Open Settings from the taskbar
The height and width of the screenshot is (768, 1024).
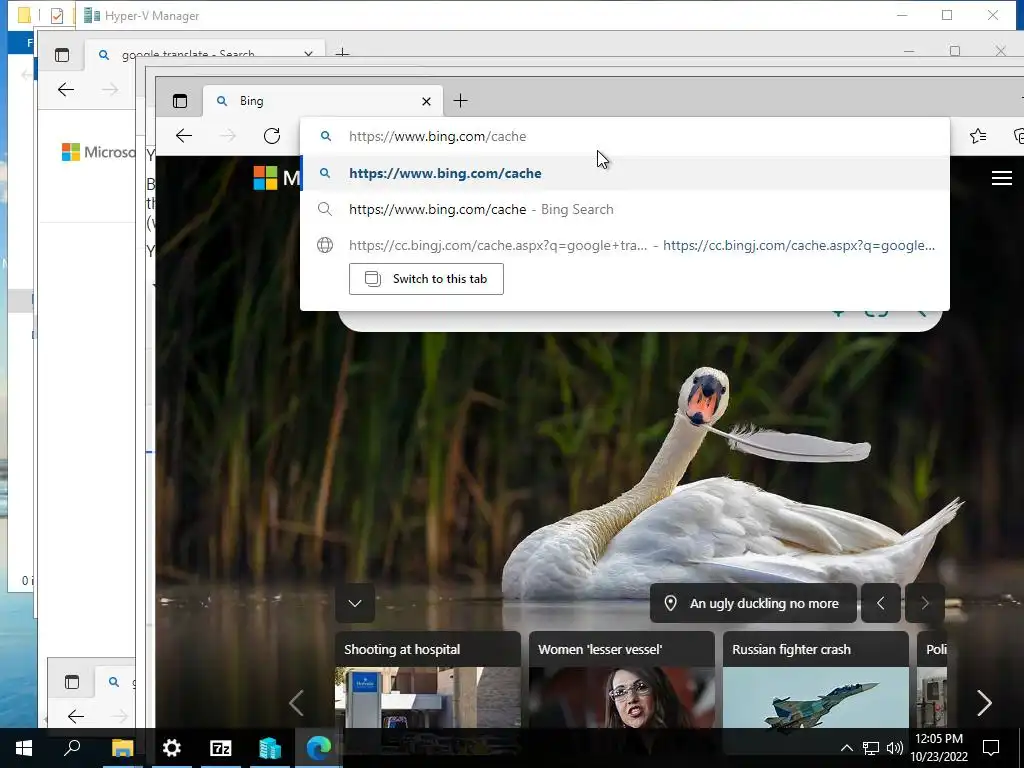[x=171, y=748]
